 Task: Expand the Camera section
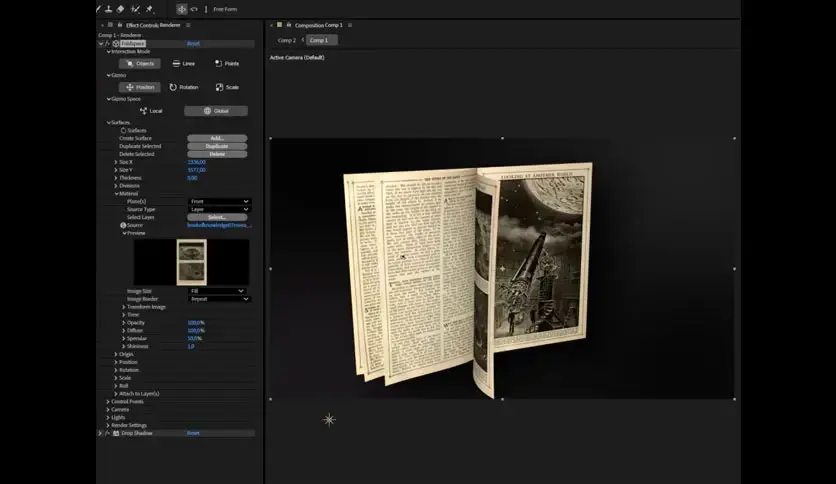[108, 410]
